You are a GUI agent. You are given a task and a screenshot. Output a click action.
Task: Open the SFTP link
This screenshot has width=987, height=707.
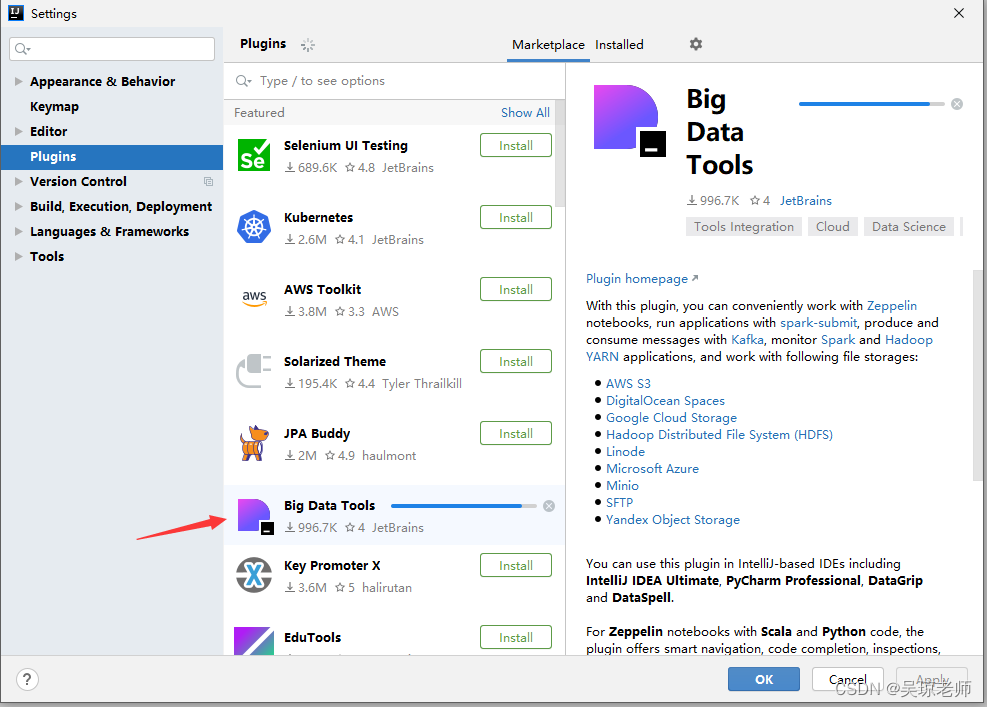(x=619, y=502)
